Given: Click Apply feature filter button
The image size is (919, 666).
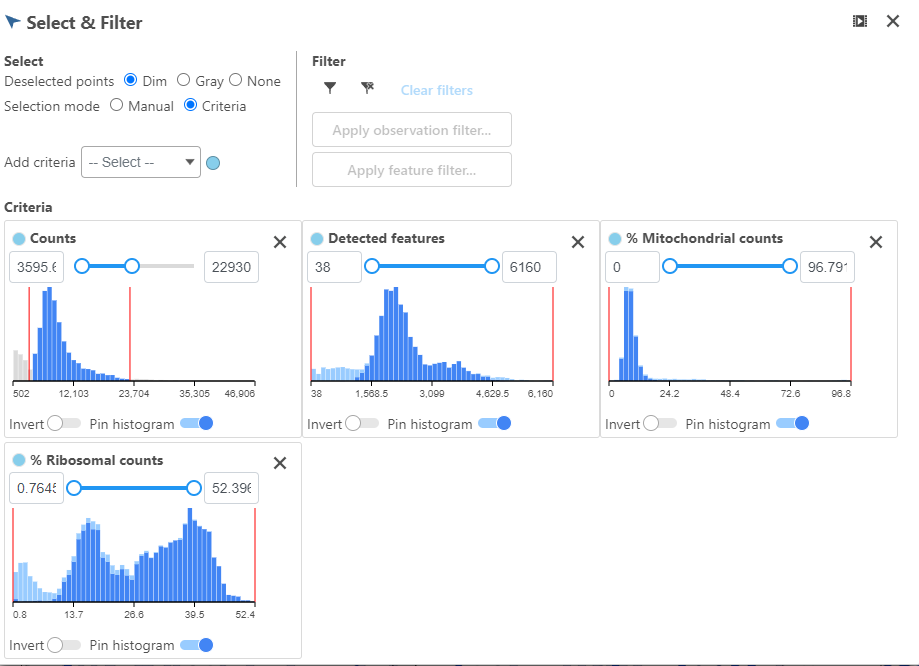Looking at the screenshot, I should pyautogui.click(x=412, y=170).
